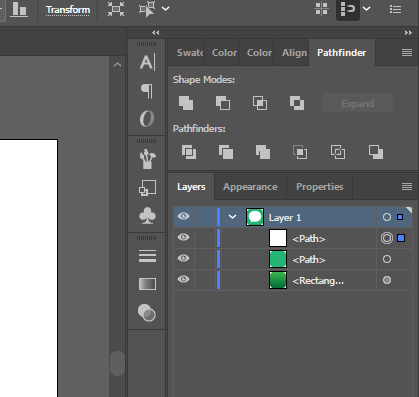The width and height of the screenshot is (419, 397).
Task: Click the four-squares workspace icon in top bar
Action: (322, 9)
